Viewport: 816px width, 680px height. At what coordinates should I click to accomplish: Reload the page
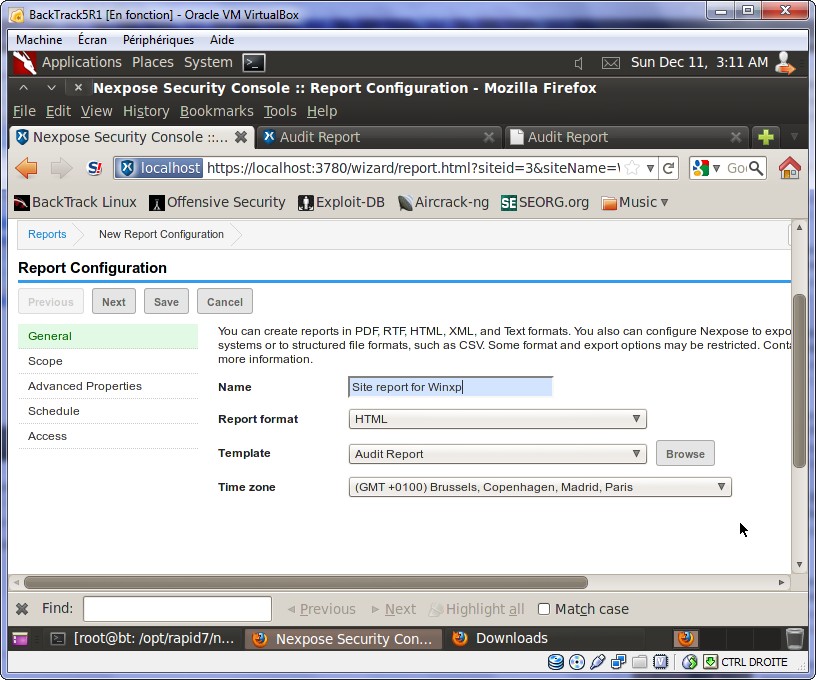(x=668, y=168)
